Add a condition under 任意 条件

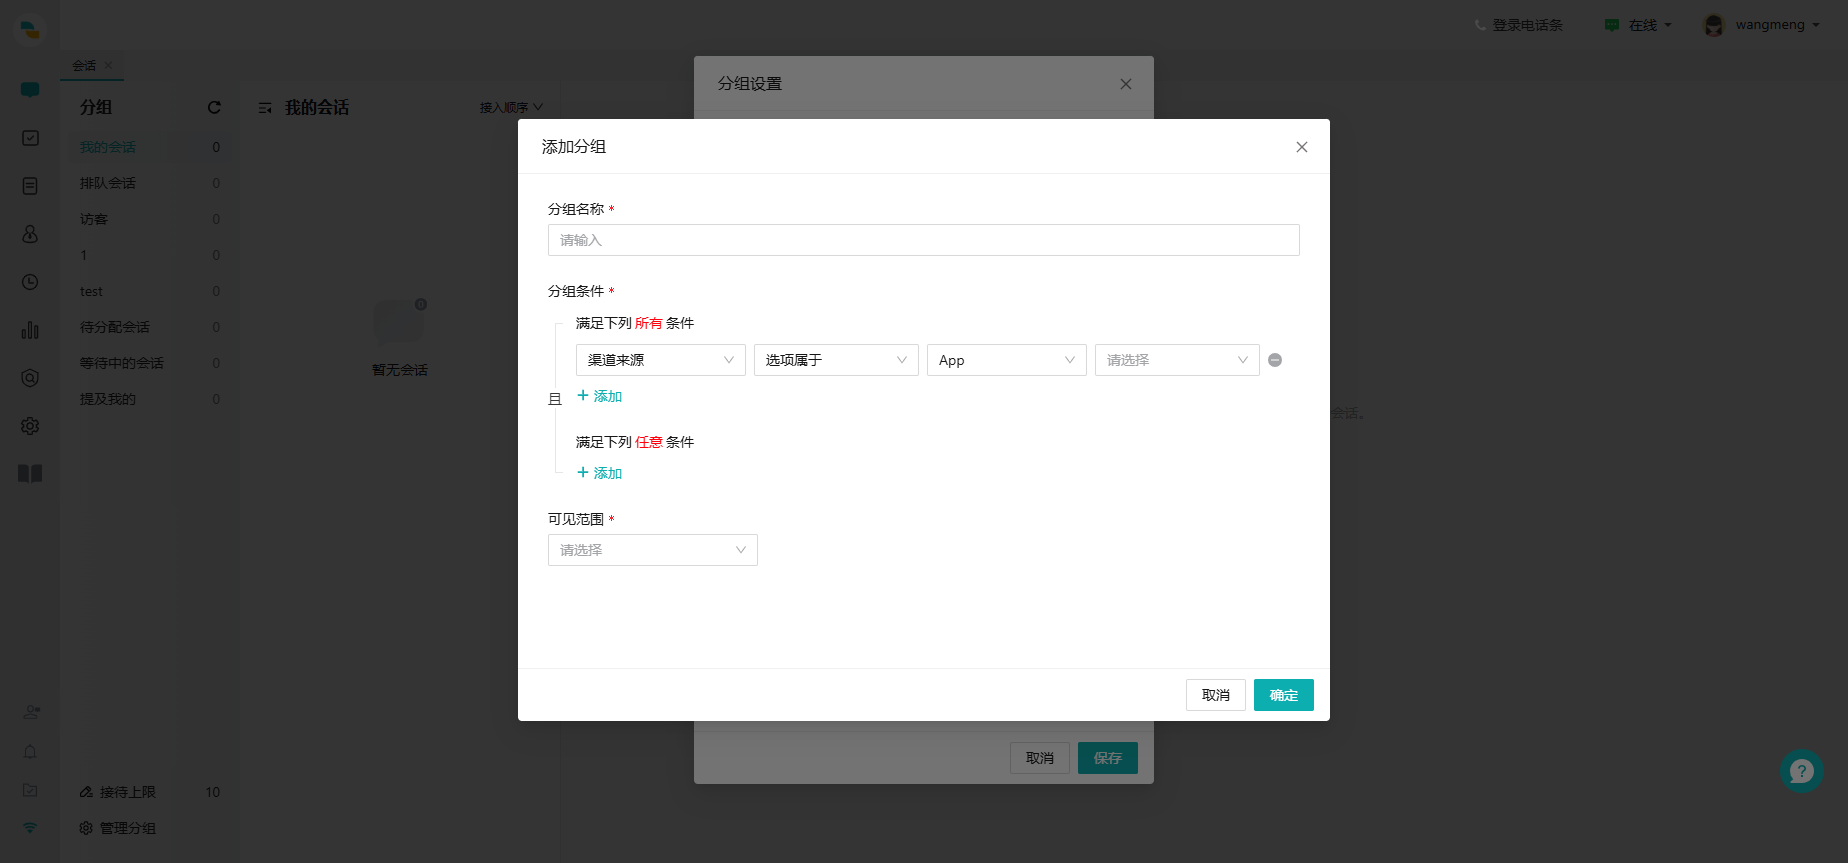(x=600, y=473)
